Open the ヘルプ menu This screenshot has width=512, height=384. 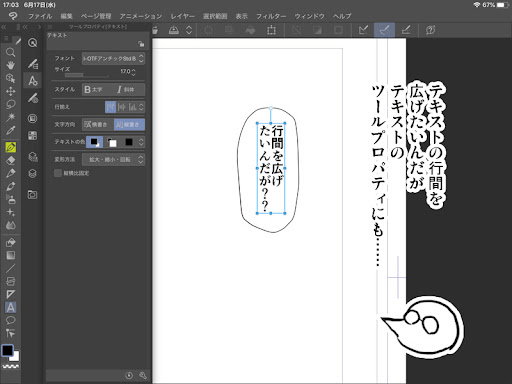342,16
